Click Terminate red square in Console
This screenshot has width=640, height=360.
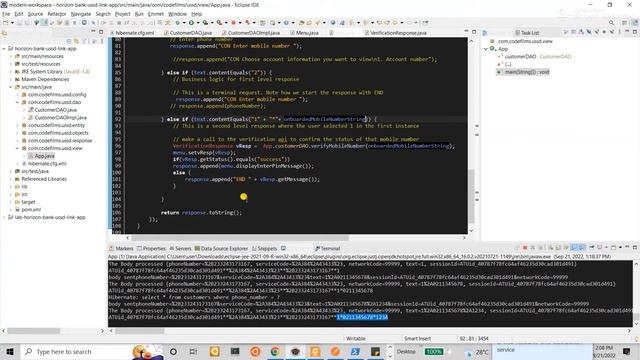pos(525,248)
